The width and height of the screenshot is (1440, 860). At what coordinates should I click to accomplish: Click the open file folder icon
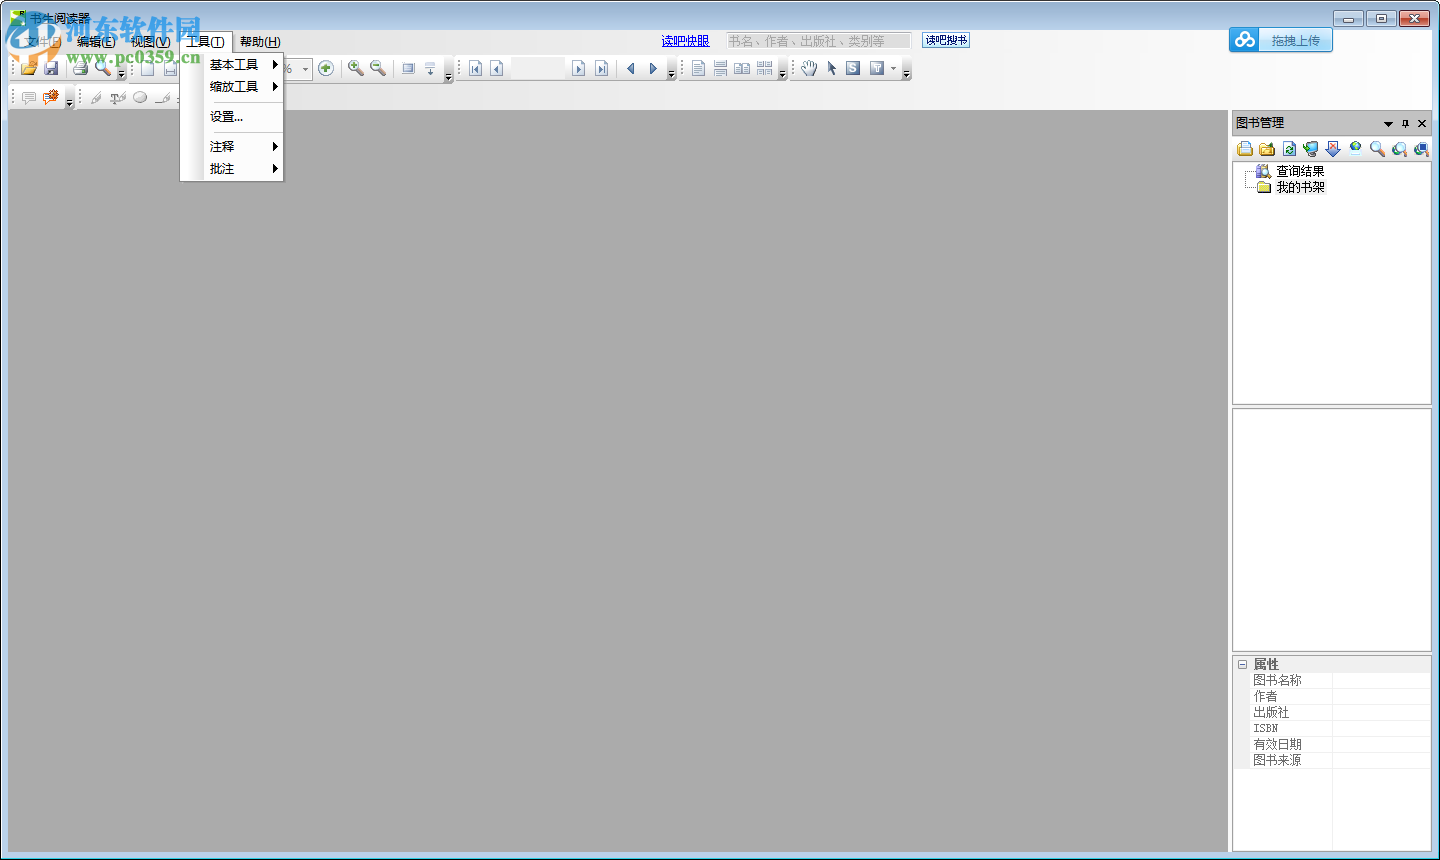click(x=29, y=68)
